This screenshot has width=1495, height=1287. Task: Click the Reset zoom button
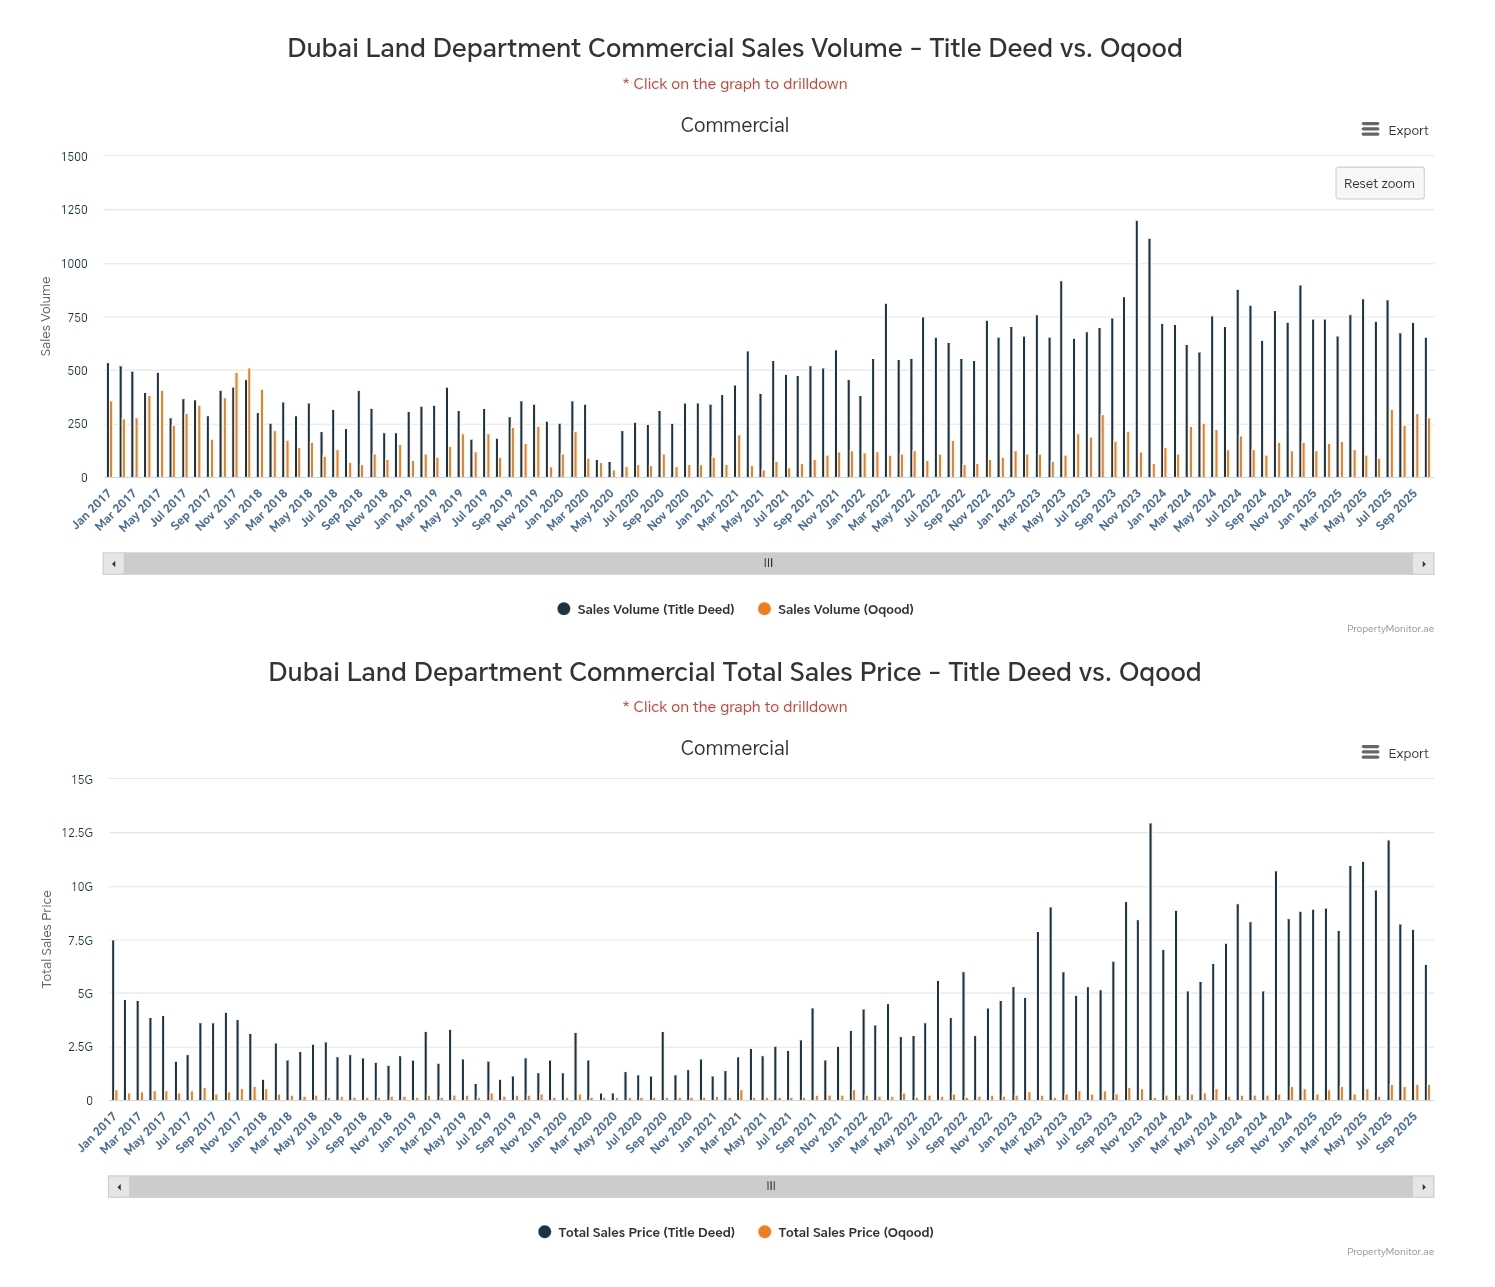[x=1379, y=183]
